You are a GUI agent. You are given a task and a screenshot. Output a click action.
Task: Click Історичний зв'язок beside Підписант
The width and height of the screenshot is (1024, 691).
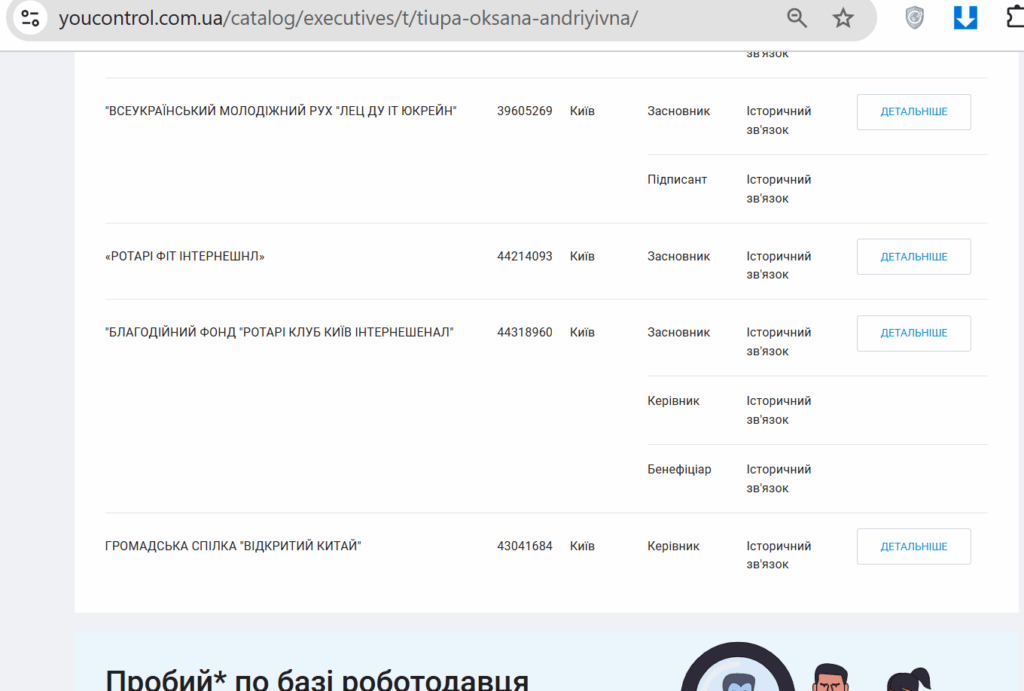(778, 189)
